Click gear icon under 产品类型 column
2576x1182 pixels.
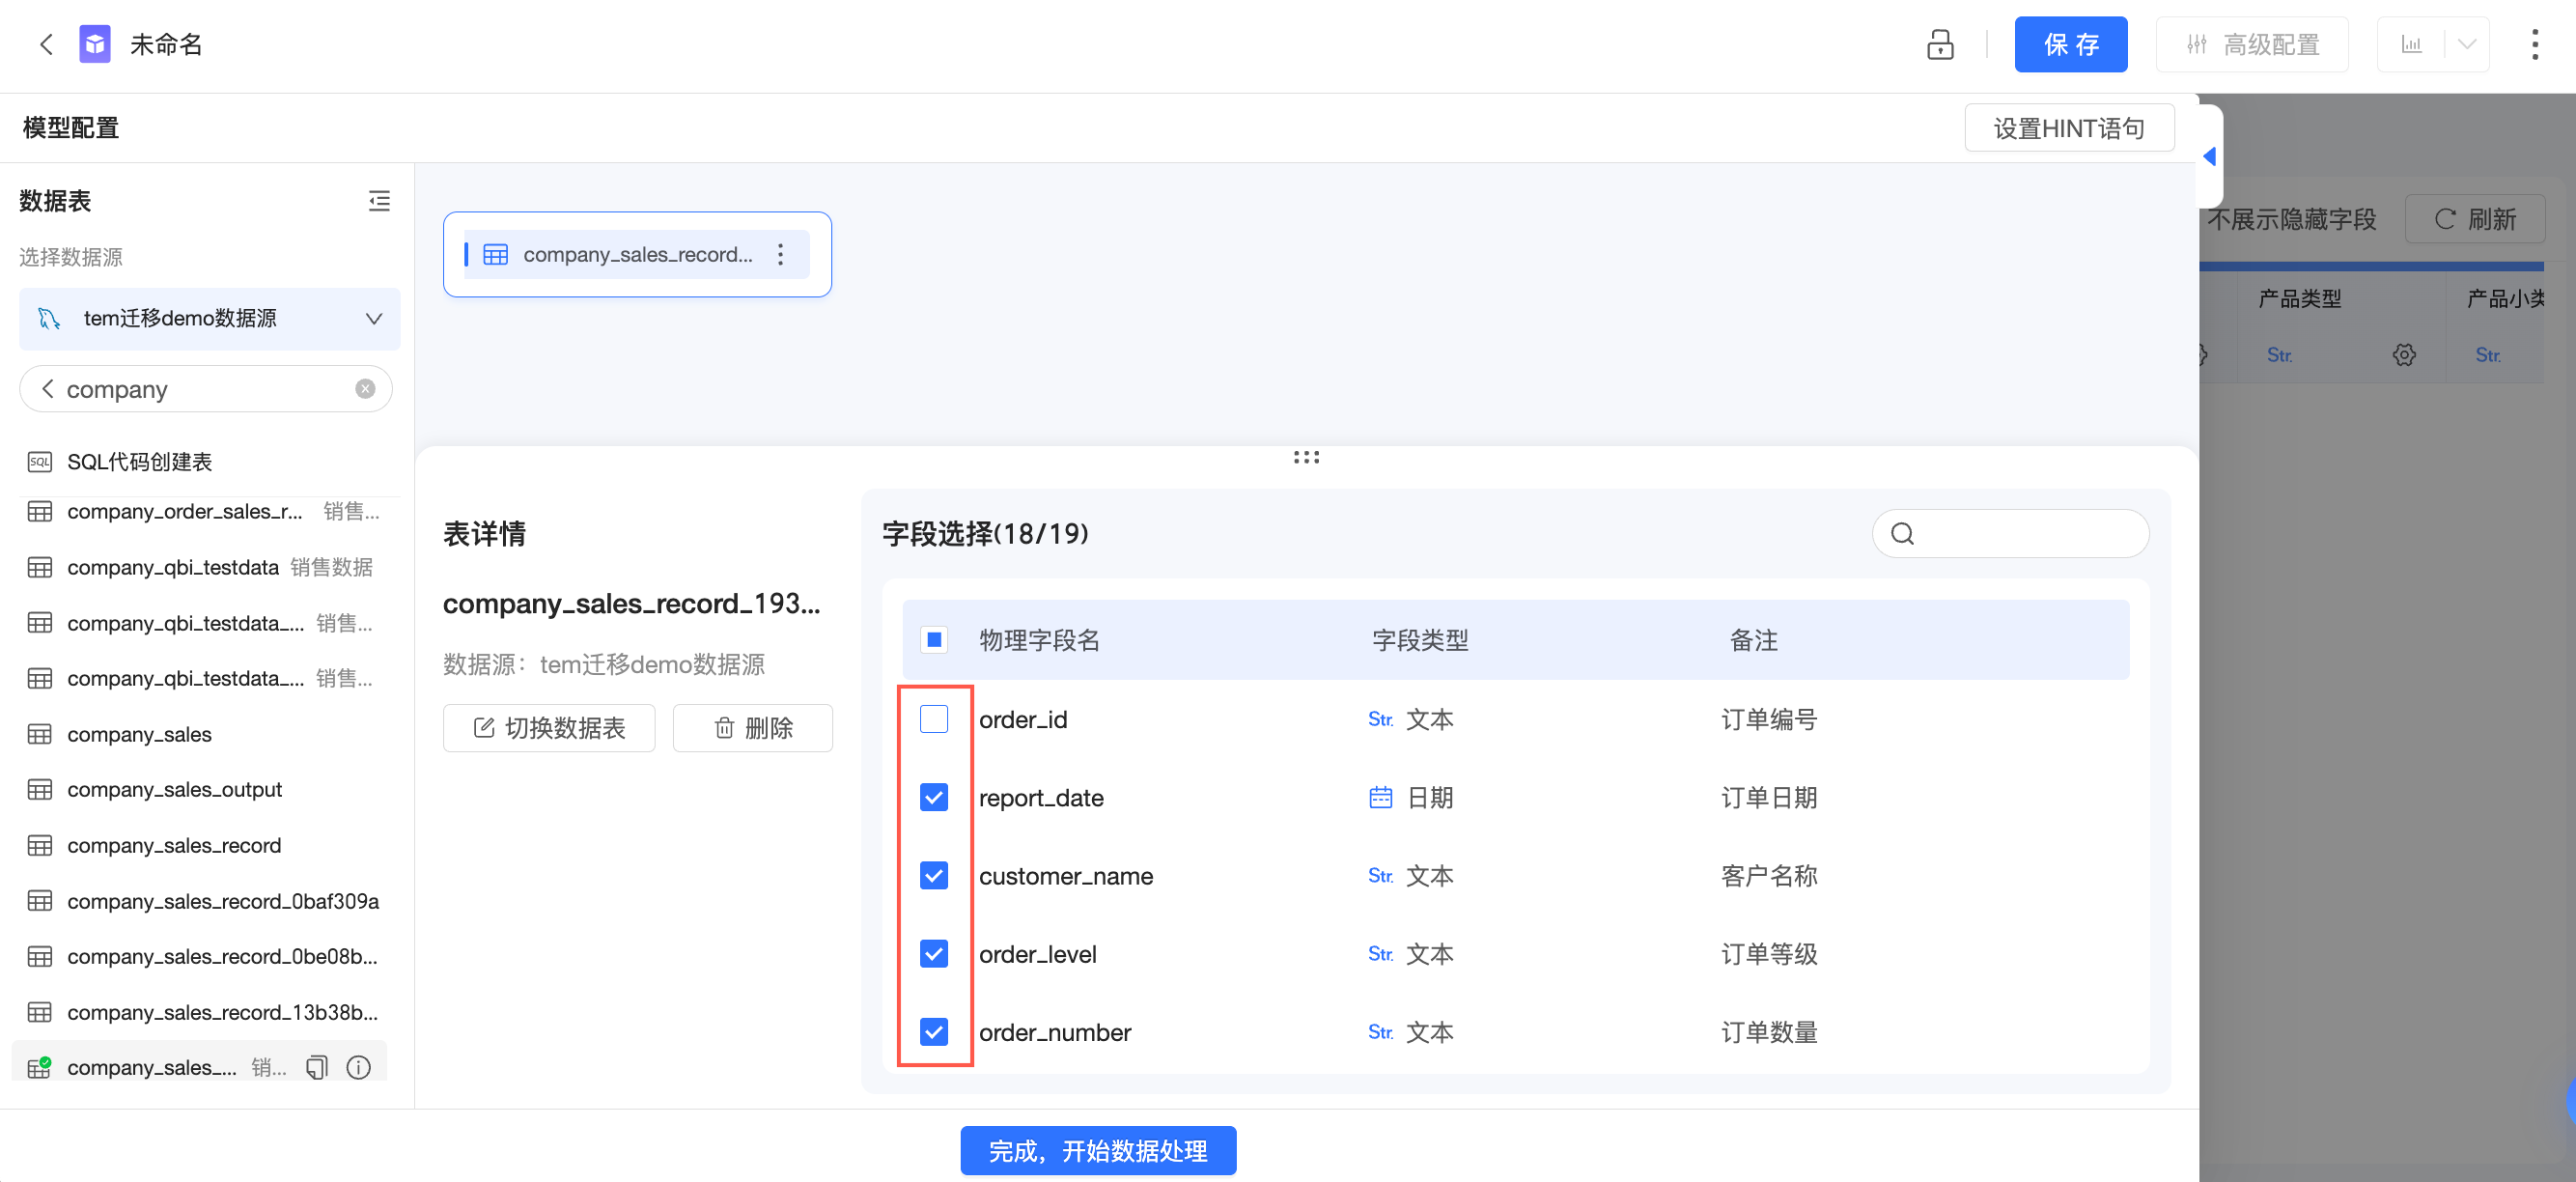2404,355
